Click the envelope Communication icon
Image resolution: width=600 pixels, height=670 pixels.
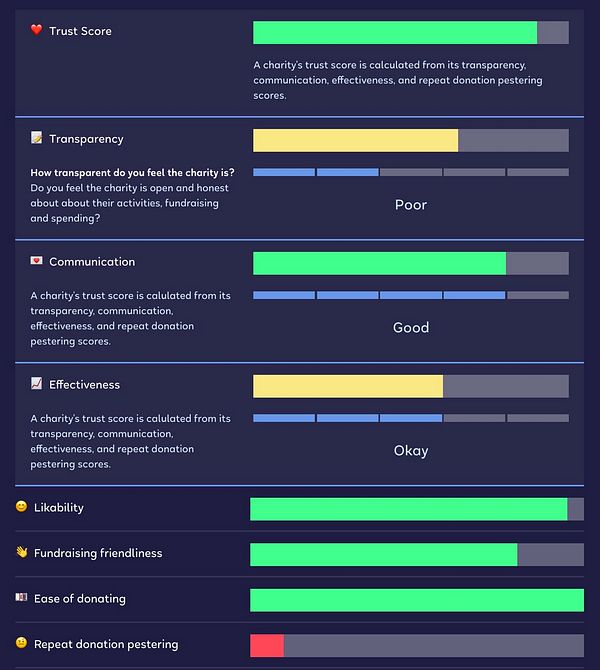[x=36, y=260]
